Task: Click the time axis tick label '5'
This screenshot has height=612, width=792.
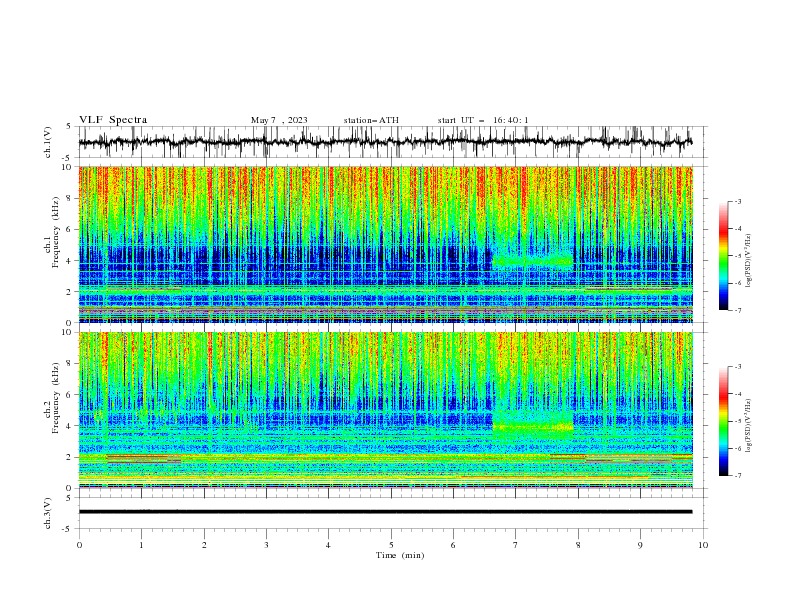Action: (391, 545)
